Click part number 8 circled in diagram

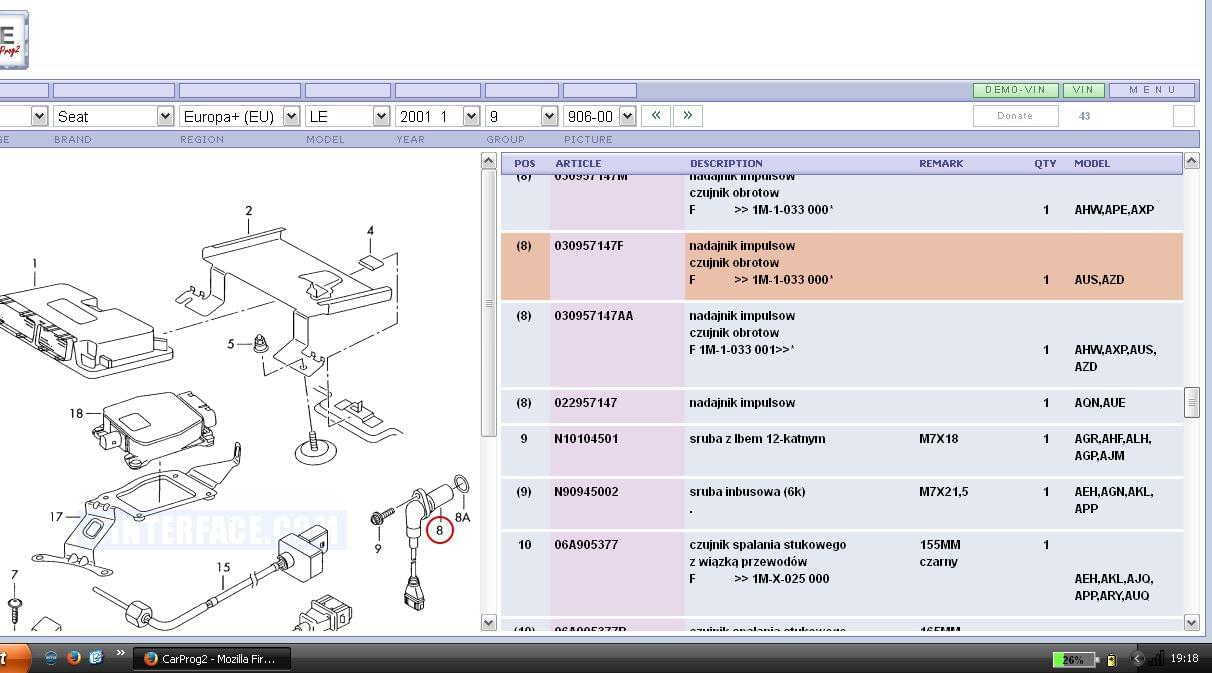tap(440, 530)
